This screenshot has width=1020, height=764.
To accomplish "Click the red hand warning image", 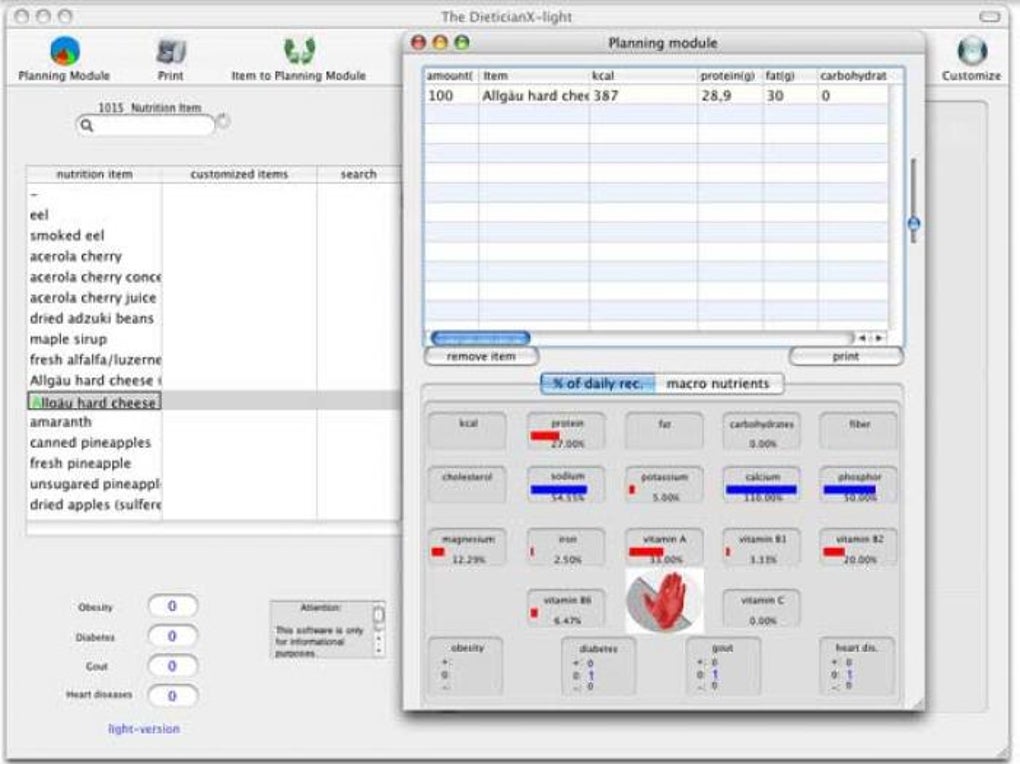I will 664,600.
